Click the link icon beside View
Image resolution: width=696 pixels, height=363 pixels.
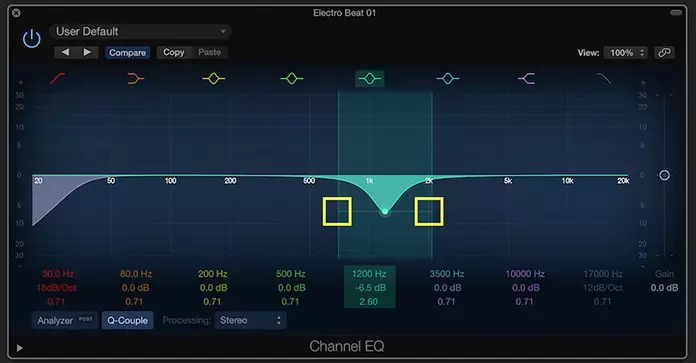coord(664,53)
